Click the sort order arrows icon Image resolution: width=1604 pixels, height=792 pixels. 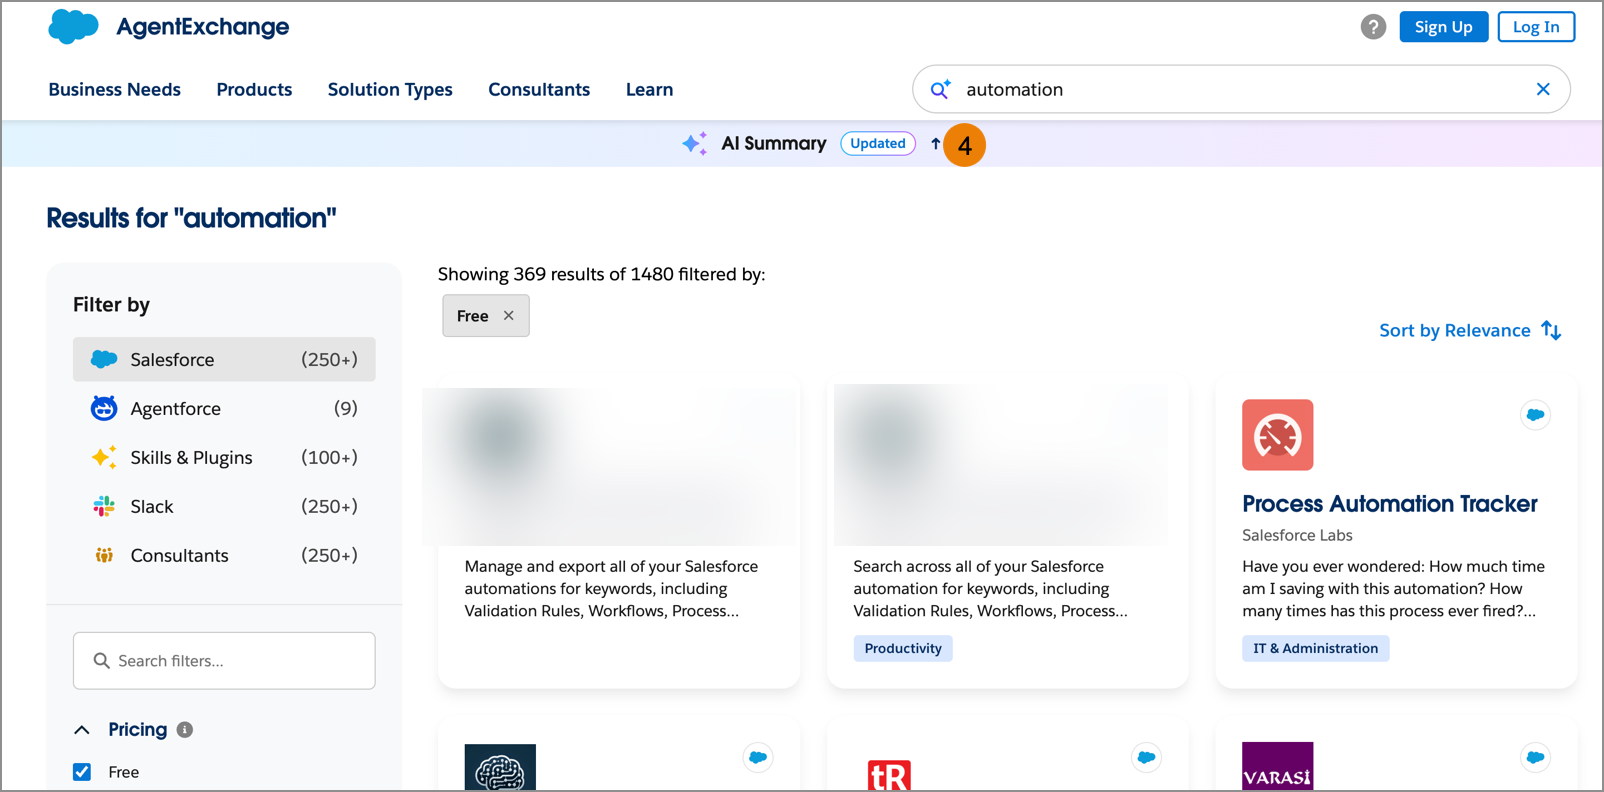coord(1551,330)
